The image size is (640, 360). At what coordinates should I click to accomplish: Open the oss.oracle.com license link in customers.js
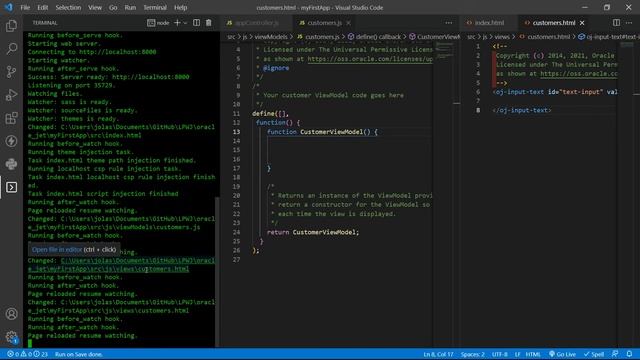[x=370, y=59]
